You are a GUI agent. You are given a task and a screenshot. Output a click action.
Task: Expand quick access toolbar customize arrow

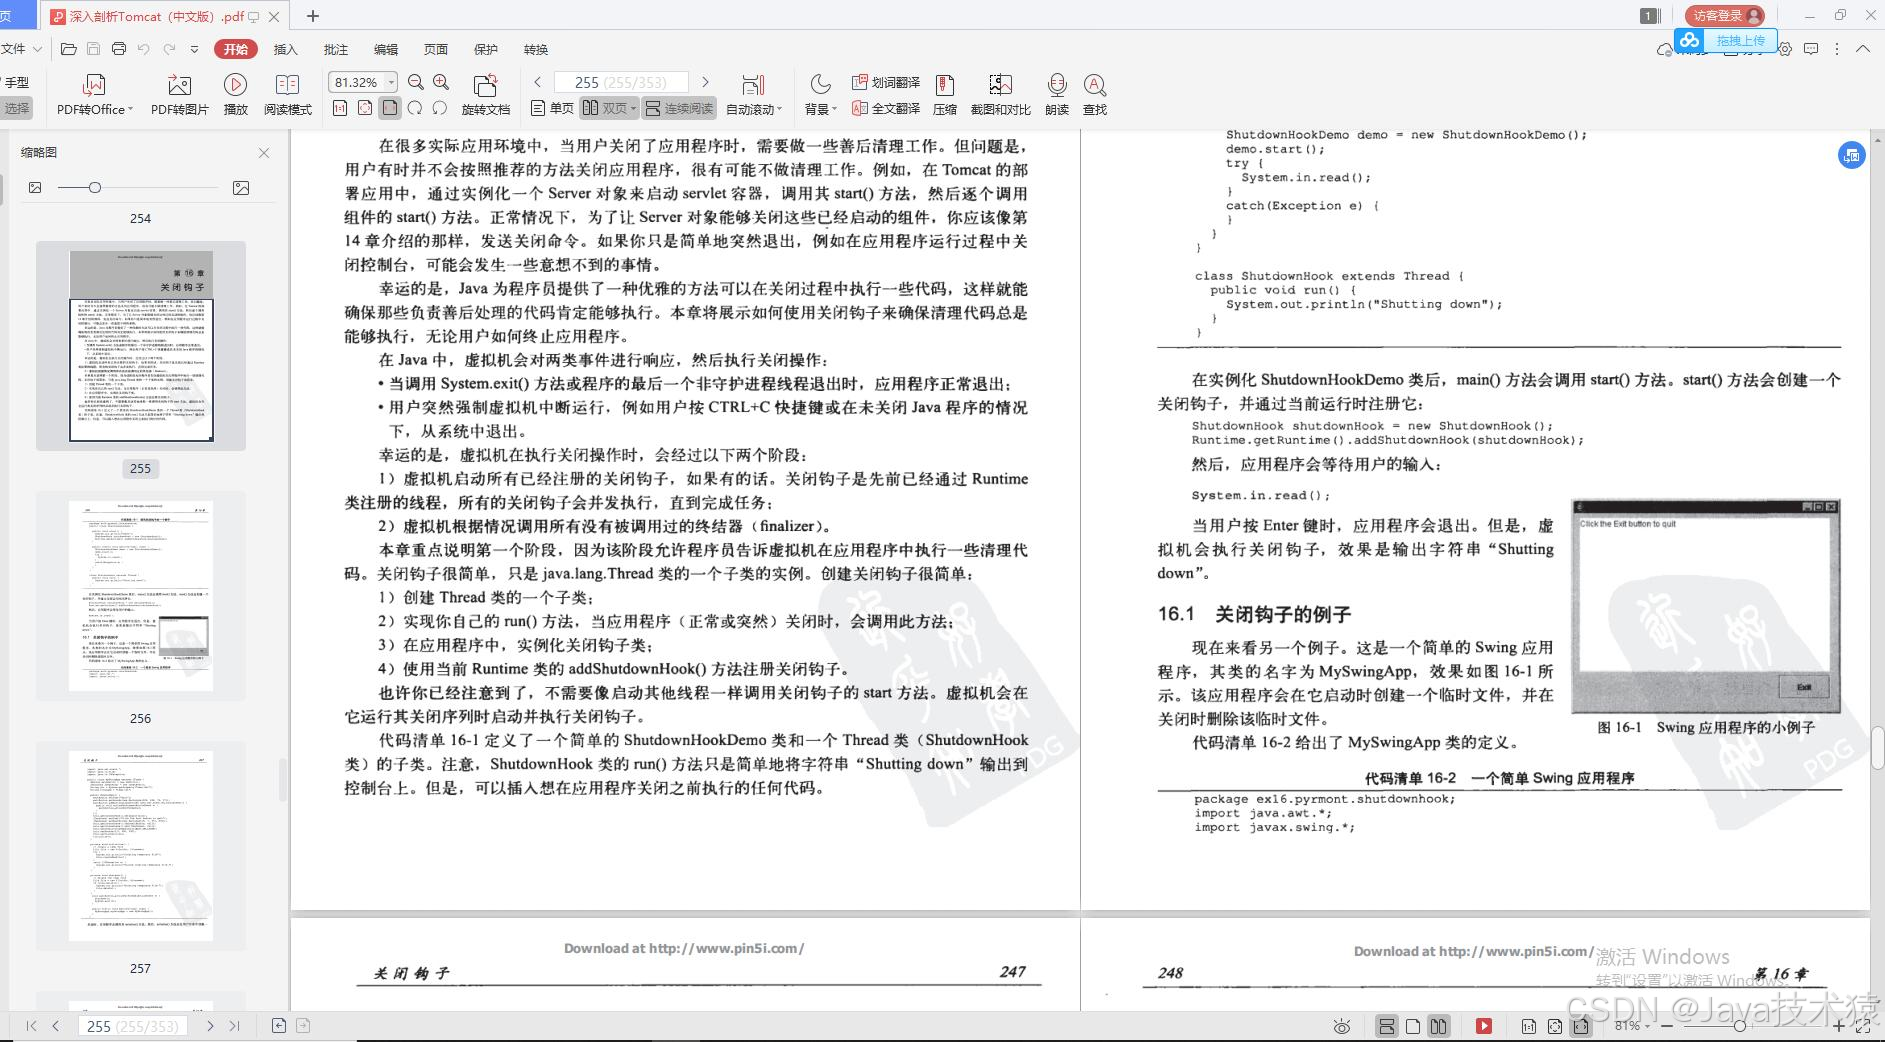click(x=194, y=49)
